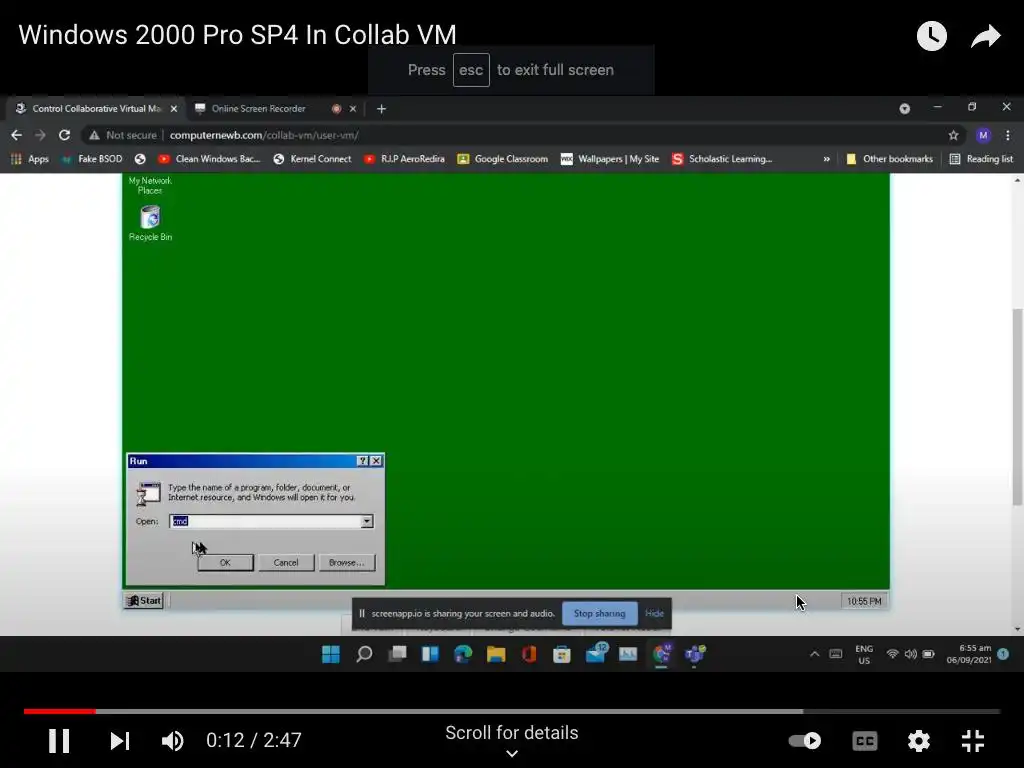Click the Run dialog help ? button
This screenshot has height=768, width=1024.
pos(363,461)
